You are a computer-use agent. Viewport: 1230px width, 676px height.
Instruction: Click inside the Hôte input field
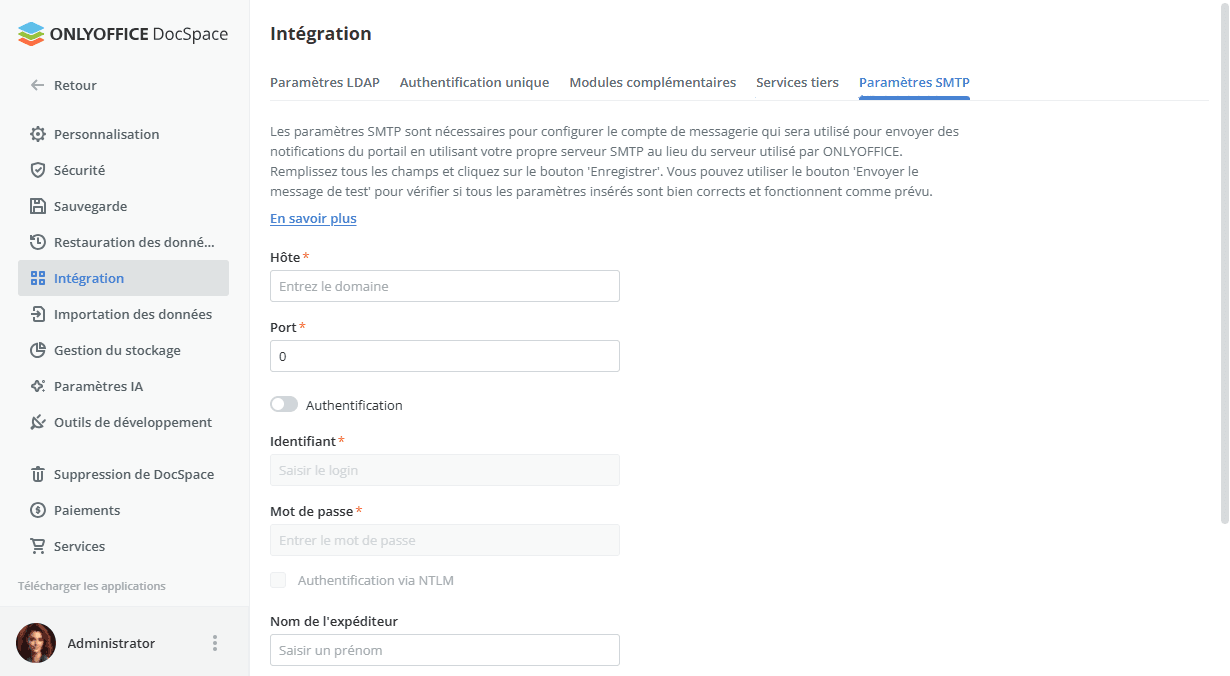[x=444, y=286]
